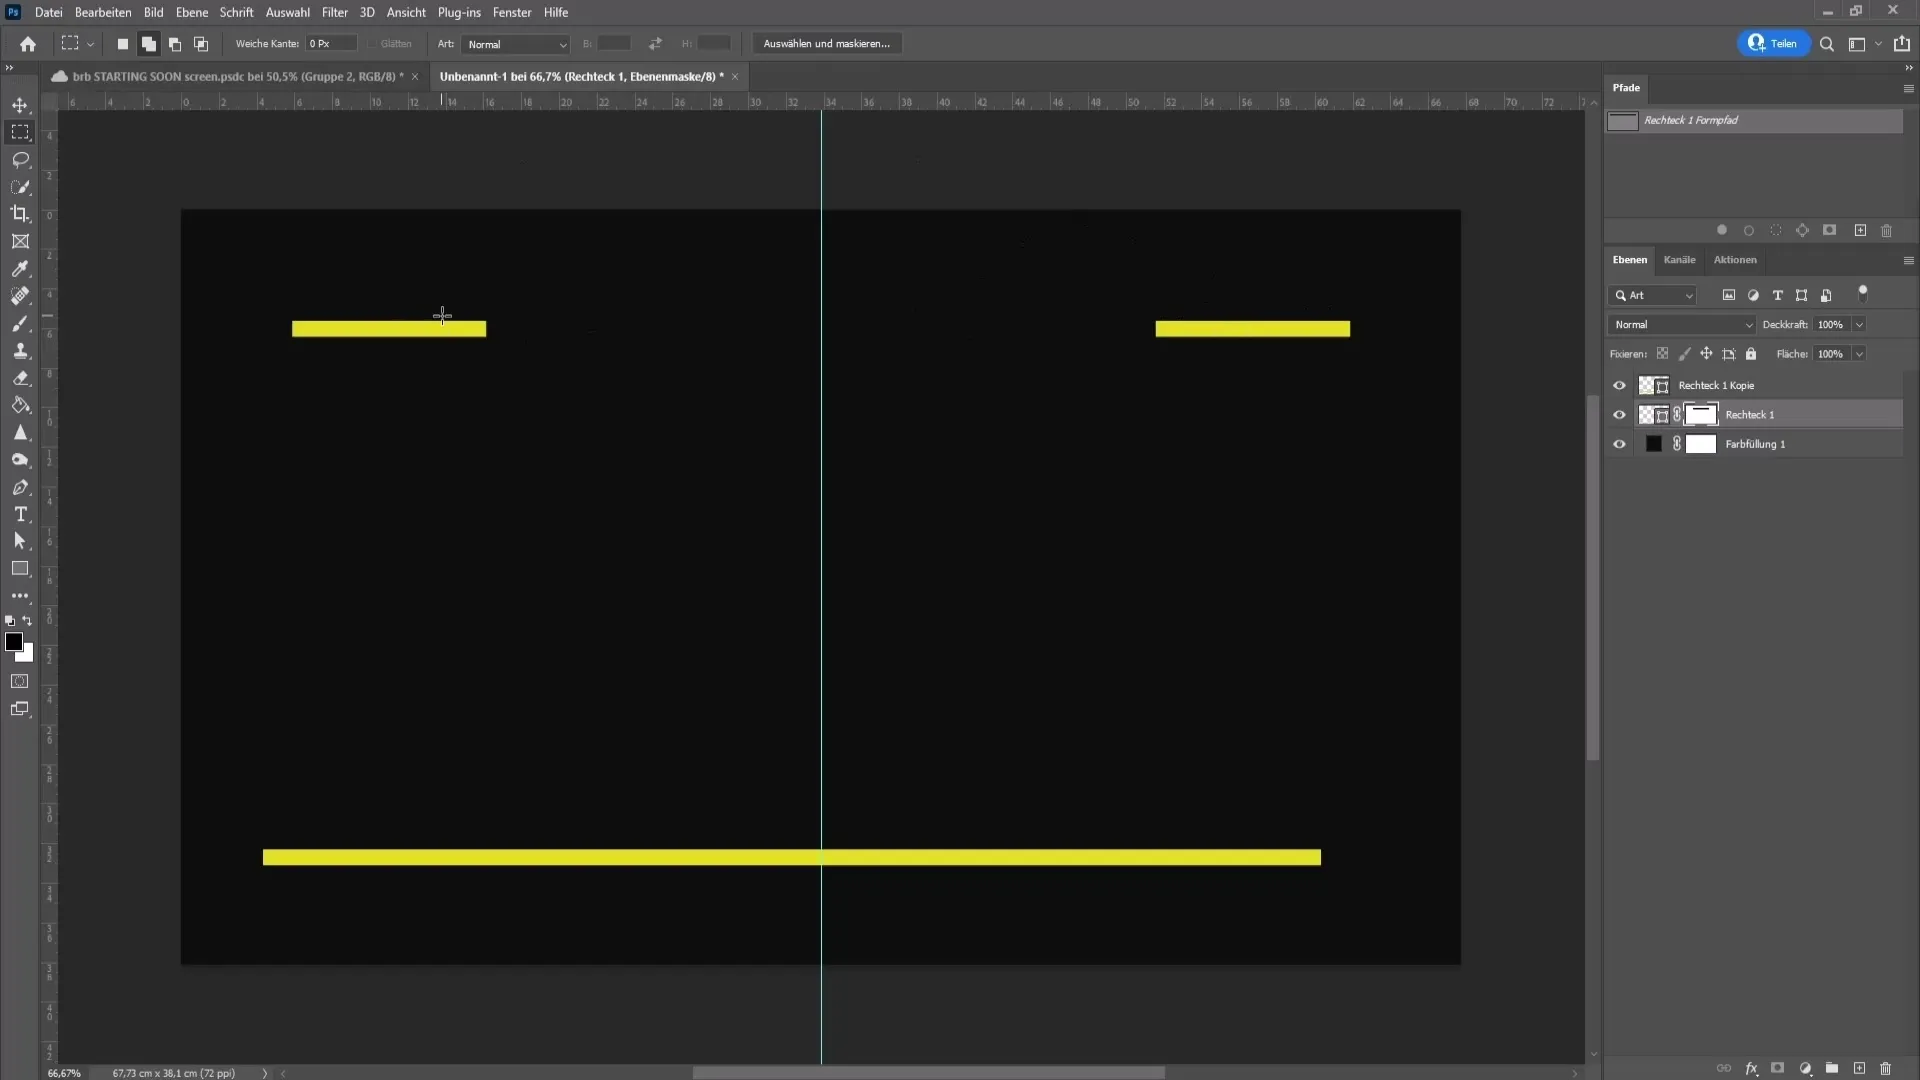Select the Move tool in toolbar
The image size is (1920, 1080).
pos(20,104)
